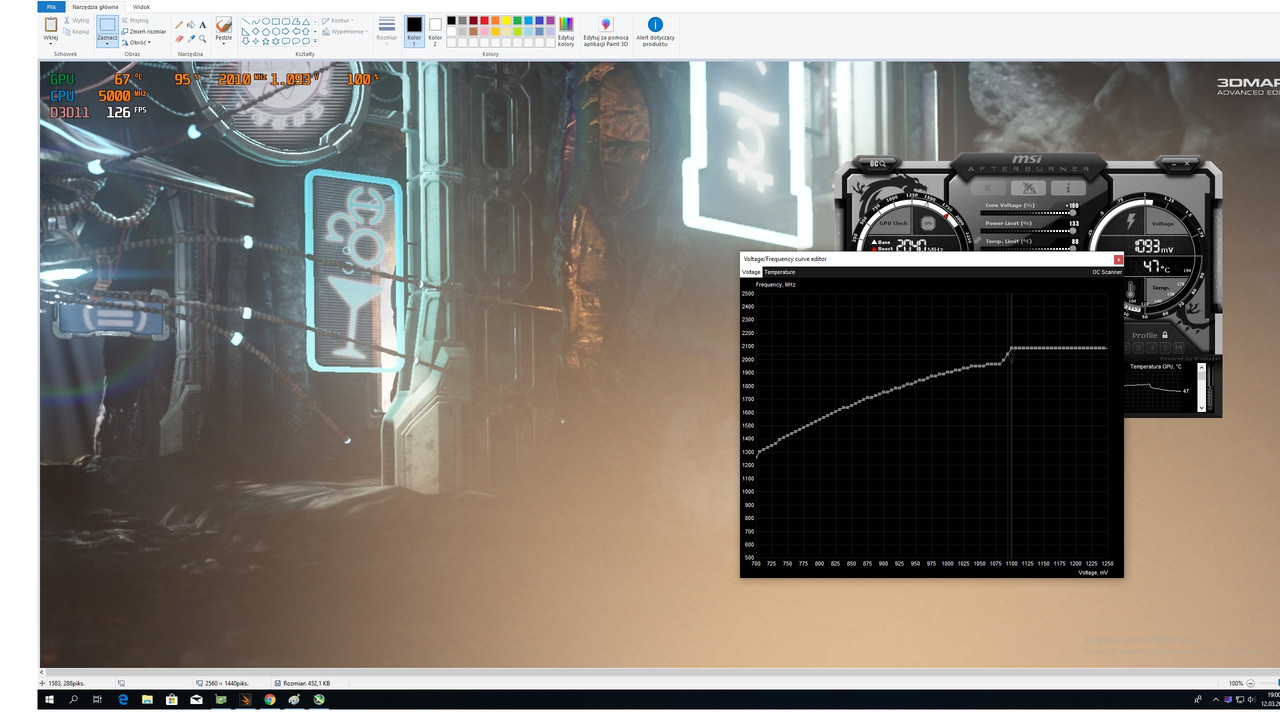Activate the Magnifier tool

tap(203, 39)
